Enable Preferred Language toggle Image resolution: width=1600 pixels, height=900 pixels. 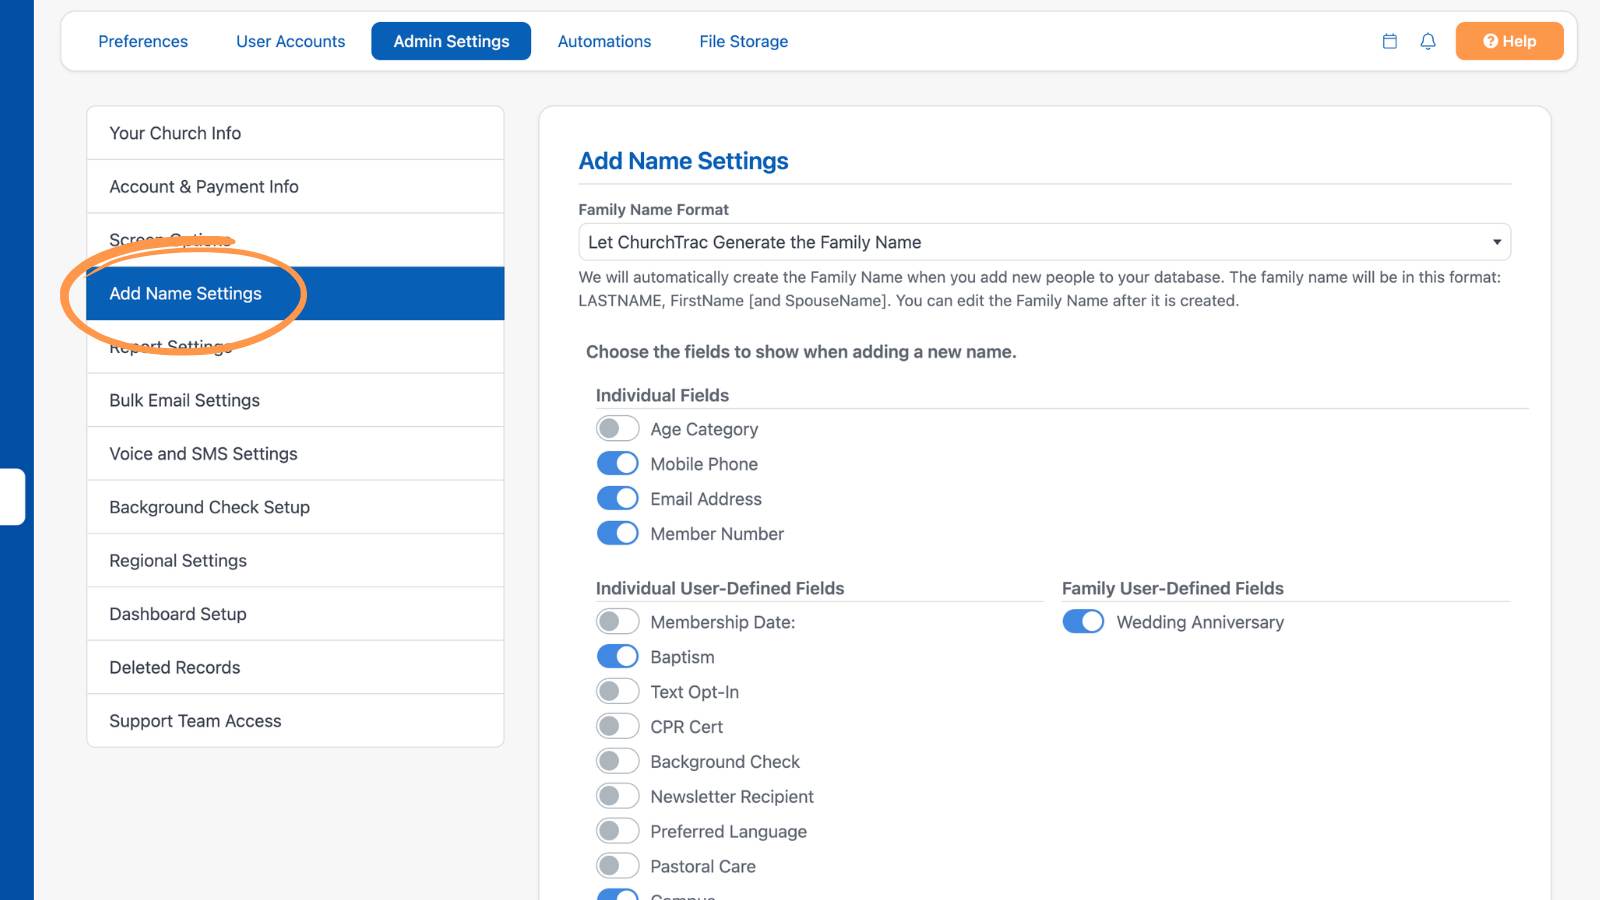click(617, 832)
